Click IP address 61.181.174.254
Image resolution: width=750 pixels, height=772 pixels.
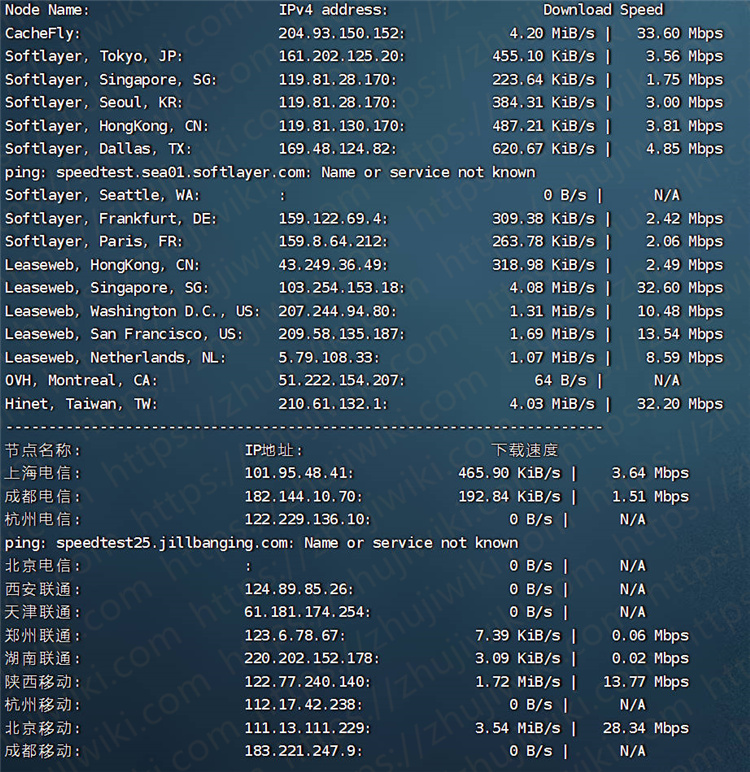pos(307,612)
